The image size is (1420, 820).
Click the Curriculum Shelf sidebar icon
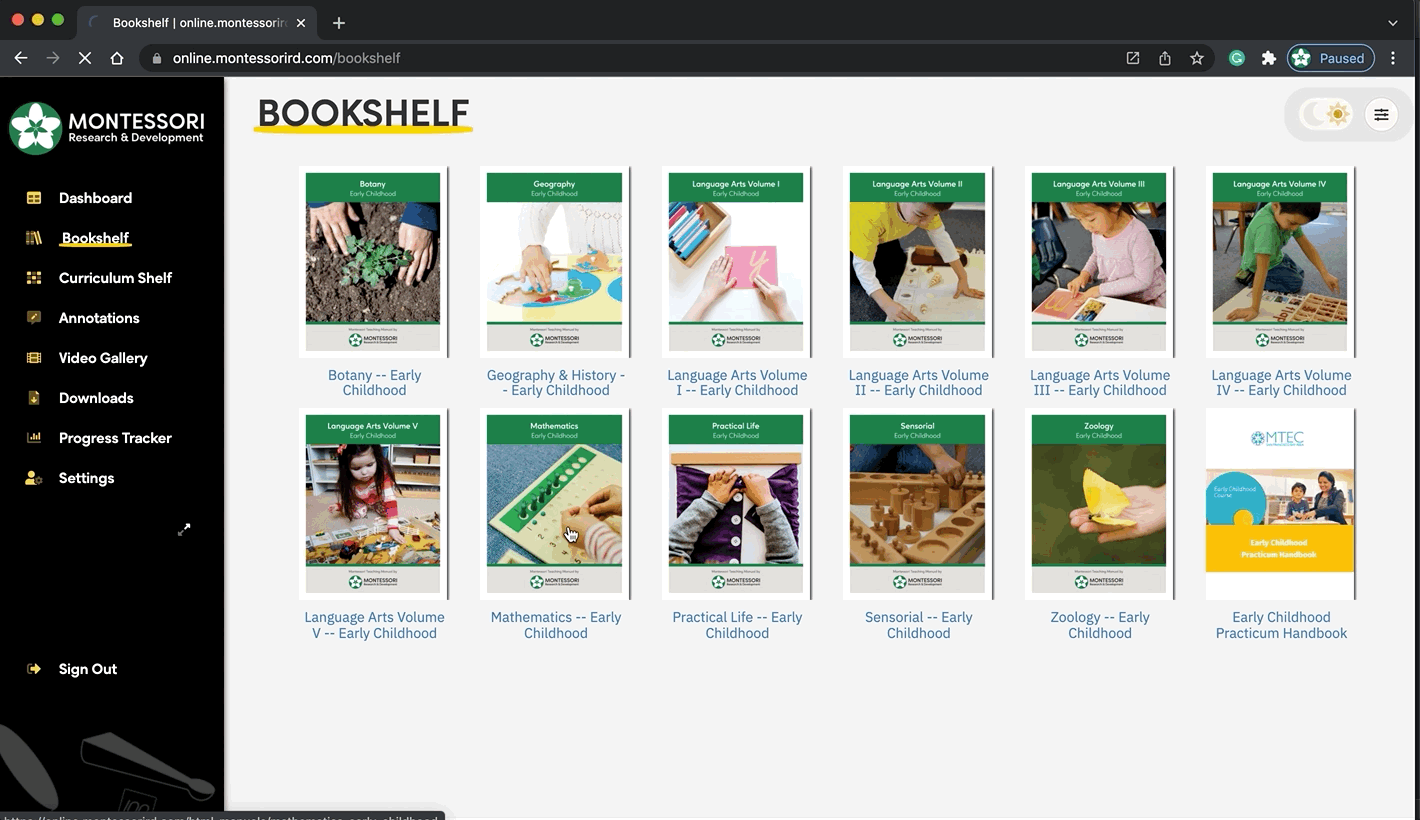[34, 278]
